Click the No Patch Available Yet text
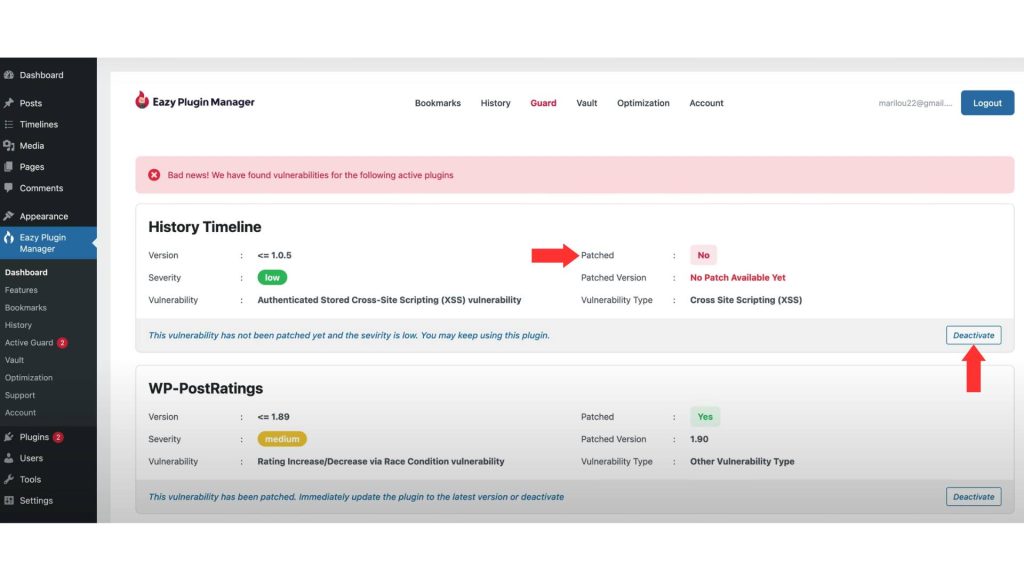Image resolution: width=1024 pixels, height=576 pixels. 738,278
